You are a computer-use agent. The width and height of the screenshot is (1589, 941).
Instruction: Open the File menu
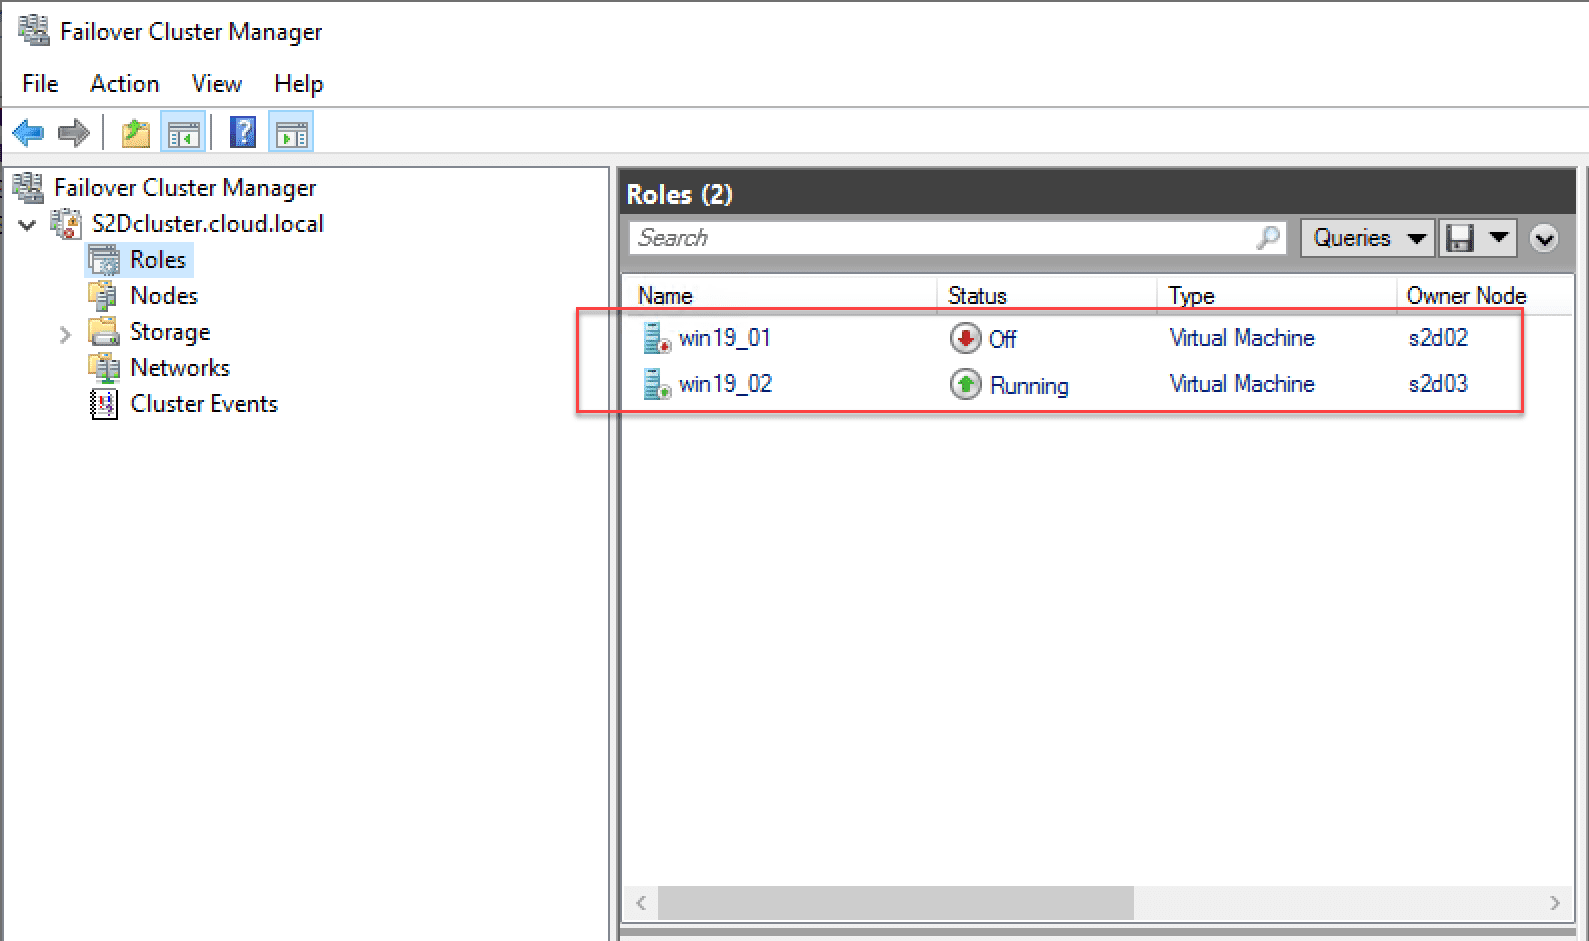click(41, 84)
